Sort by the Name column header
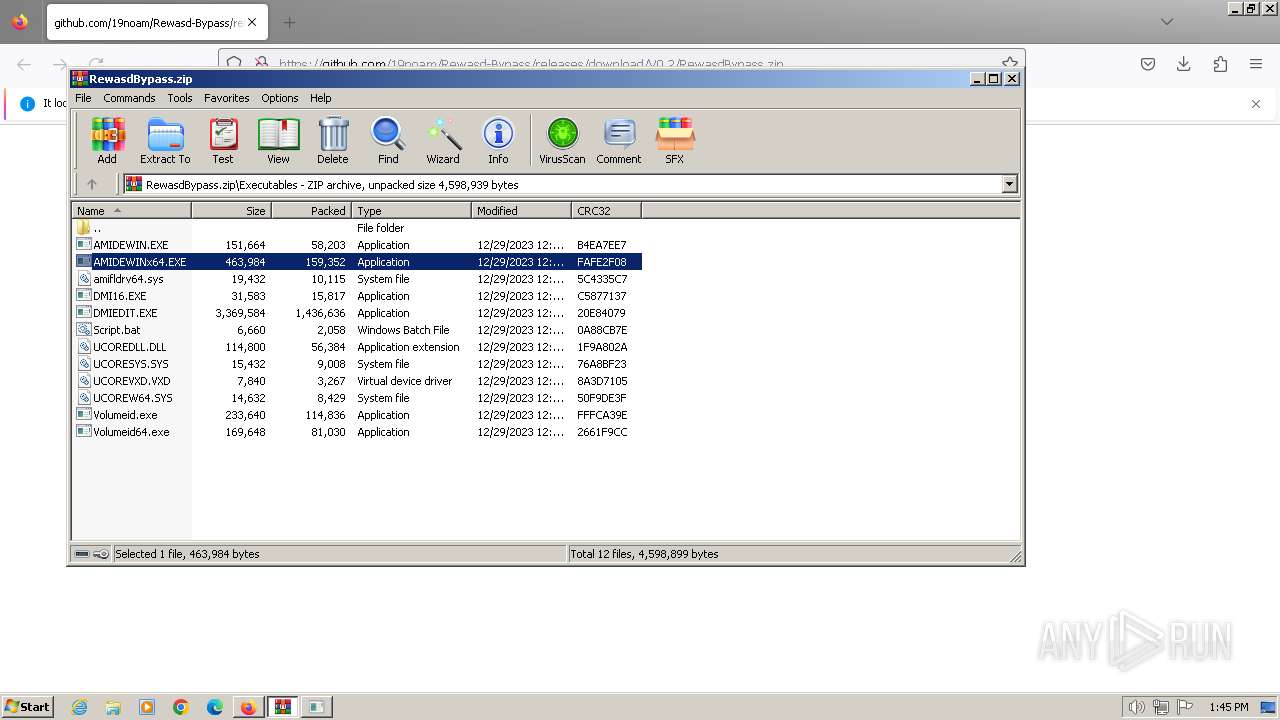Image resolution: width=1280 pixels, height=720 pixels. 131,211
